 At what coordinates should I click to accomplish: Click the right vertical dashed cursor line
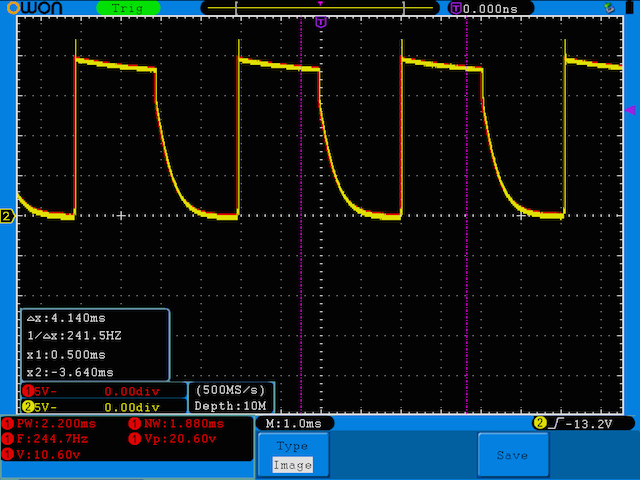point(467,215)
